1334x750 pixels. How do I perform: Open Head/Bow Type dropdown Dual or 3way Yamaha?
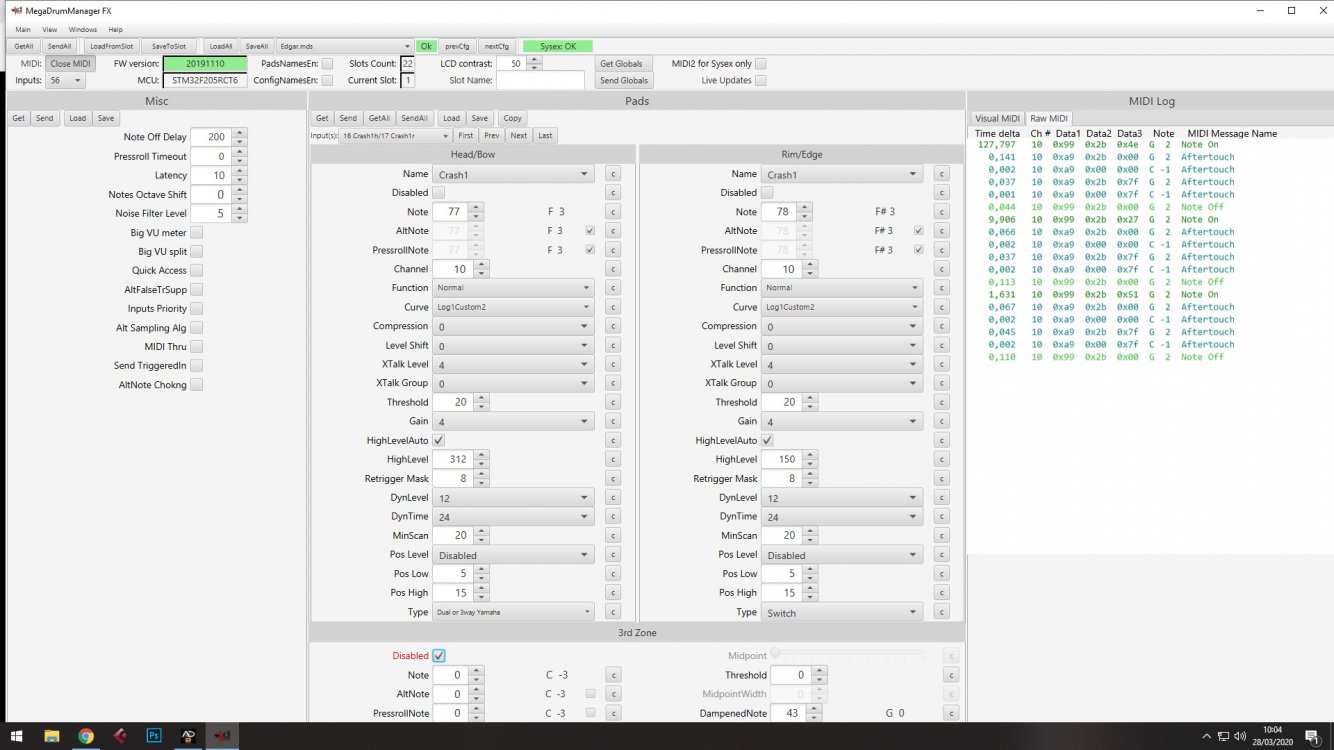[514, 612]
